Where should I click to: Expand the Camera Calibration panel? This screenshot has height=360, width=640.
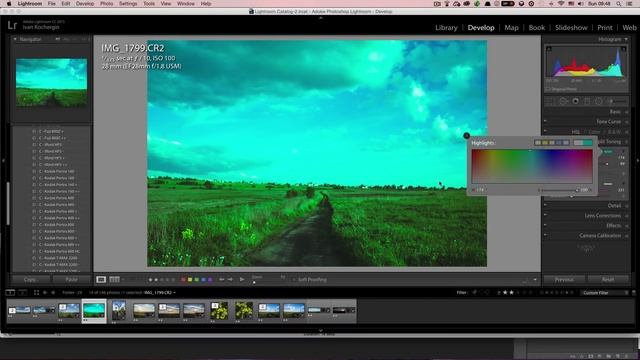[626, 236]
